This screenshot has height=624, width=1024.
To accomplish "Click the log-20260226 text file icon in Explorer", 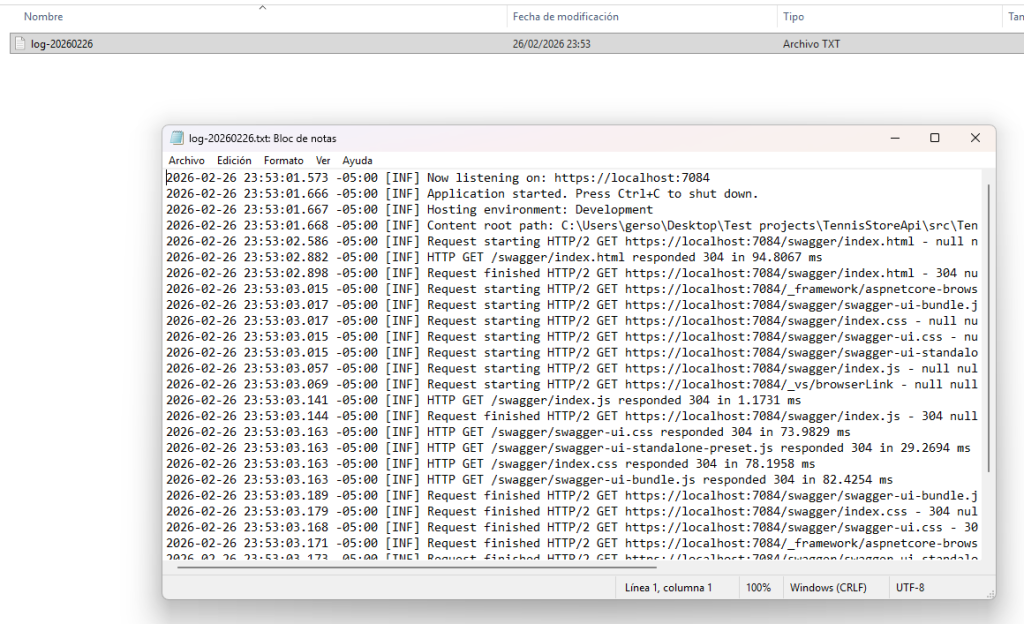I will tap(20, 44).
